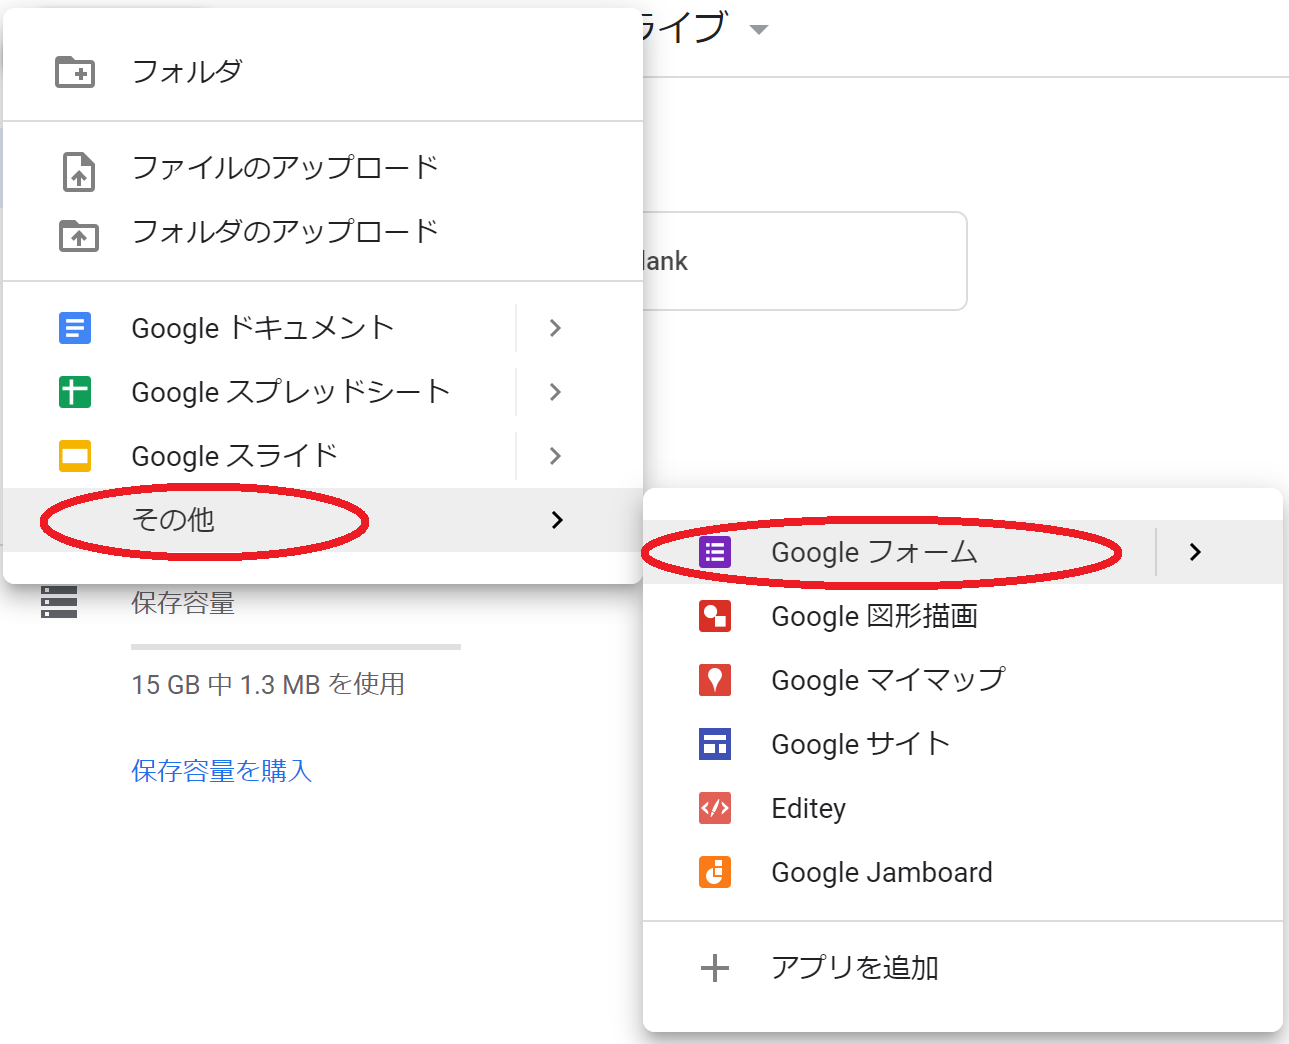Click the green Google Sheets icon

[75, 392]
